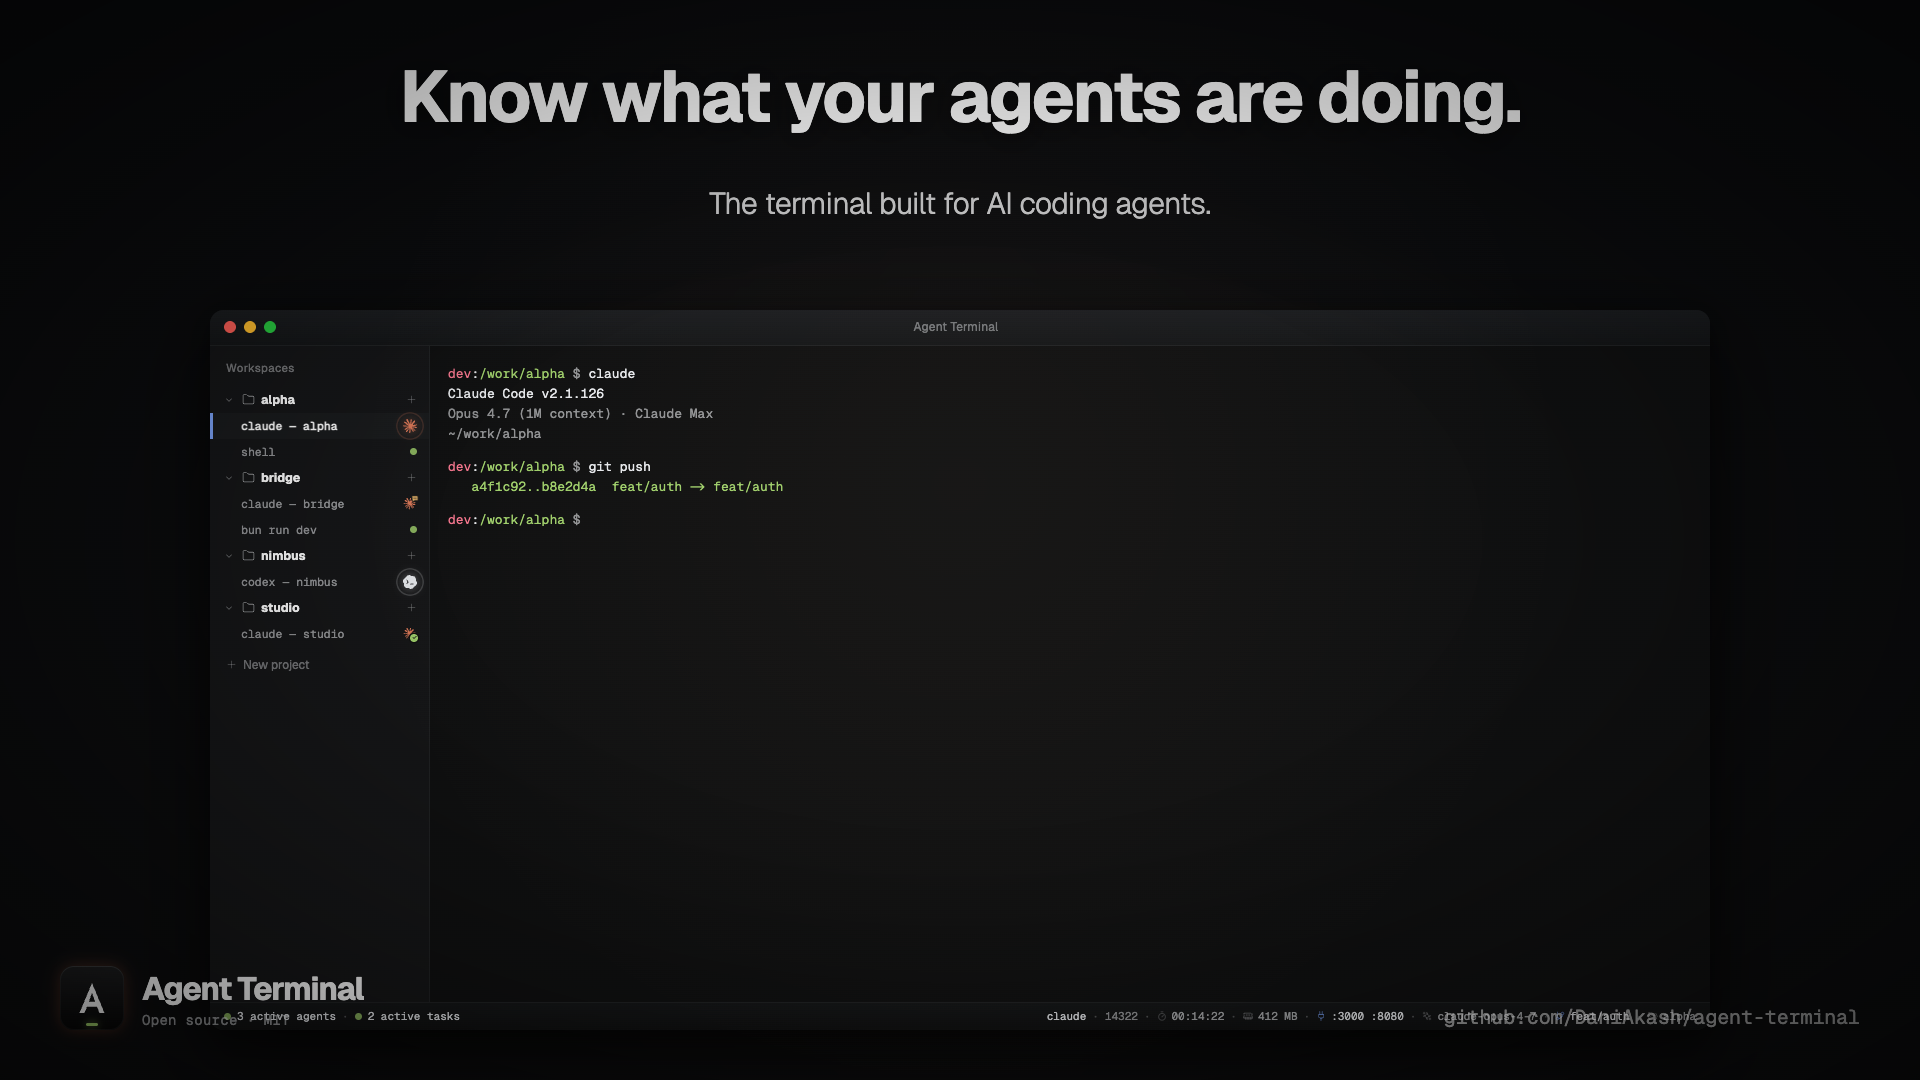Open the codex — nimbus session
Screen dimensions: 1920x1080
(319, 582)
